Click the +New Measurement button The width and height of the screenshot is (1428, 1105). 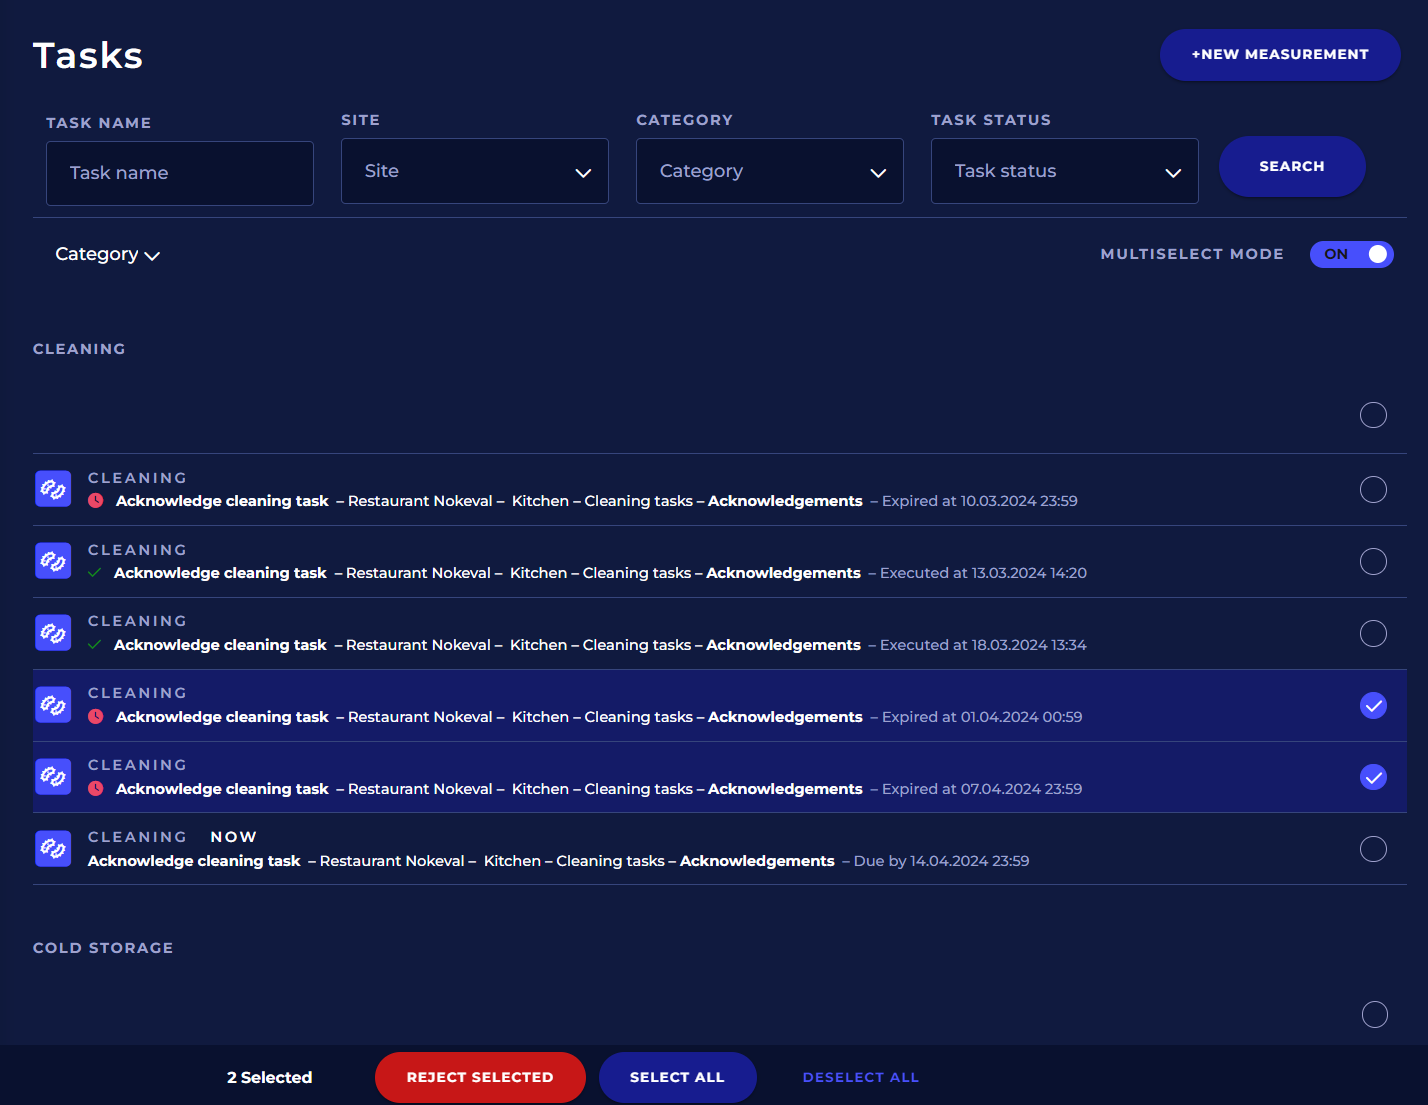[1279, 54]
